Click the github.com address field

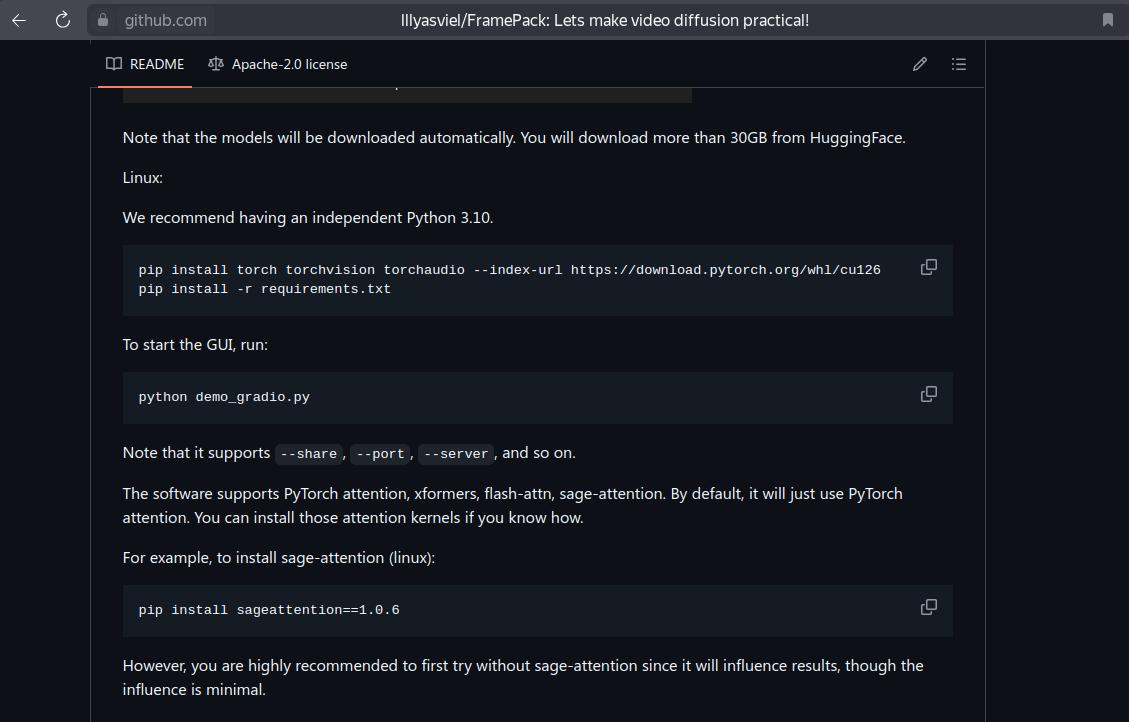(x=166, y=20)
